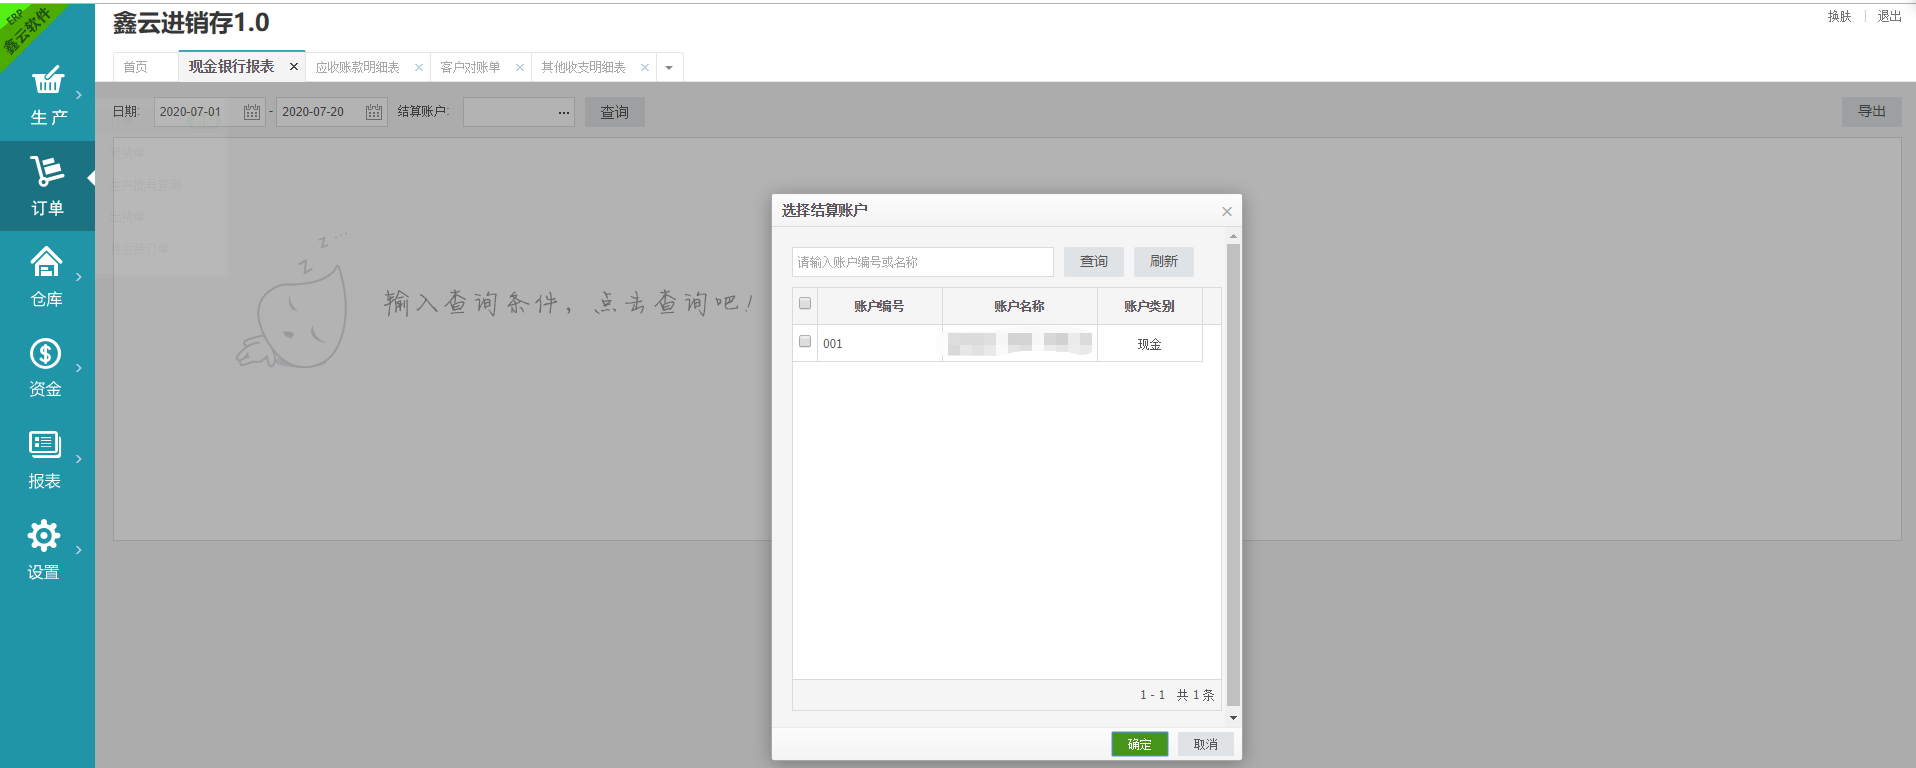Open the 生产 production sidebar icon
This screenshot has width=1916, height=768.
coord(47,81)
